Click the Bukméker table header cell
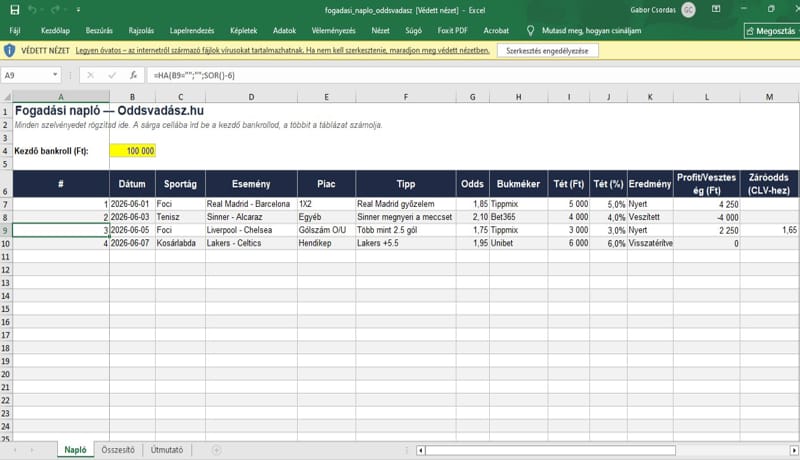The image size is (800, 460). [x=518, y=184]
